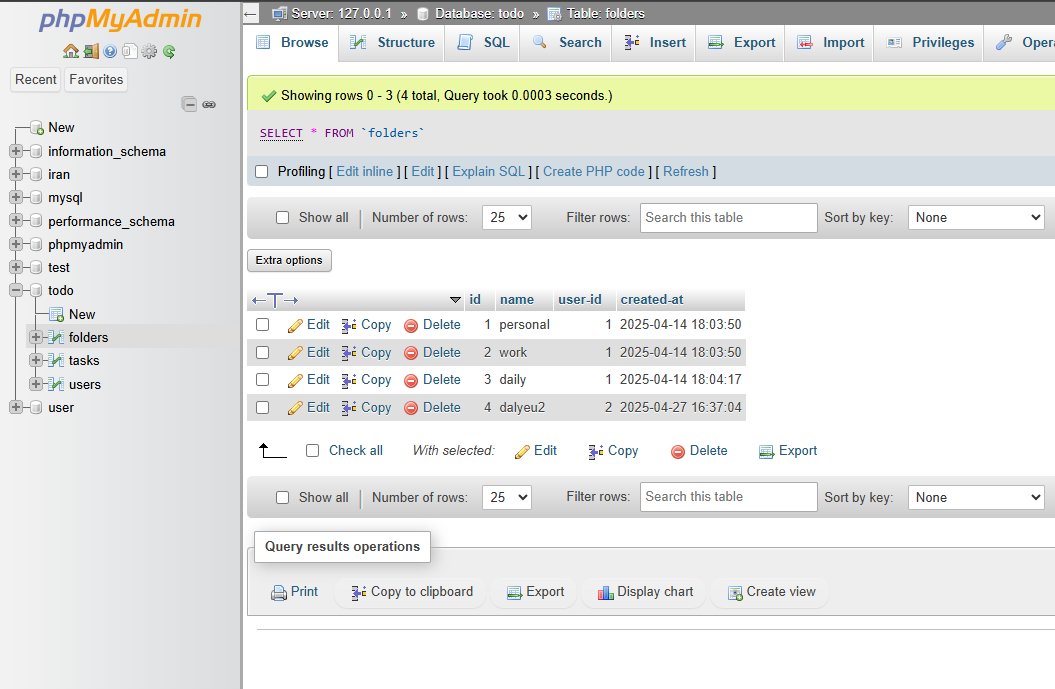1055x689 pixels.
Task: Click the red Delete icon for dalyeu2 row
Action: 410,408
